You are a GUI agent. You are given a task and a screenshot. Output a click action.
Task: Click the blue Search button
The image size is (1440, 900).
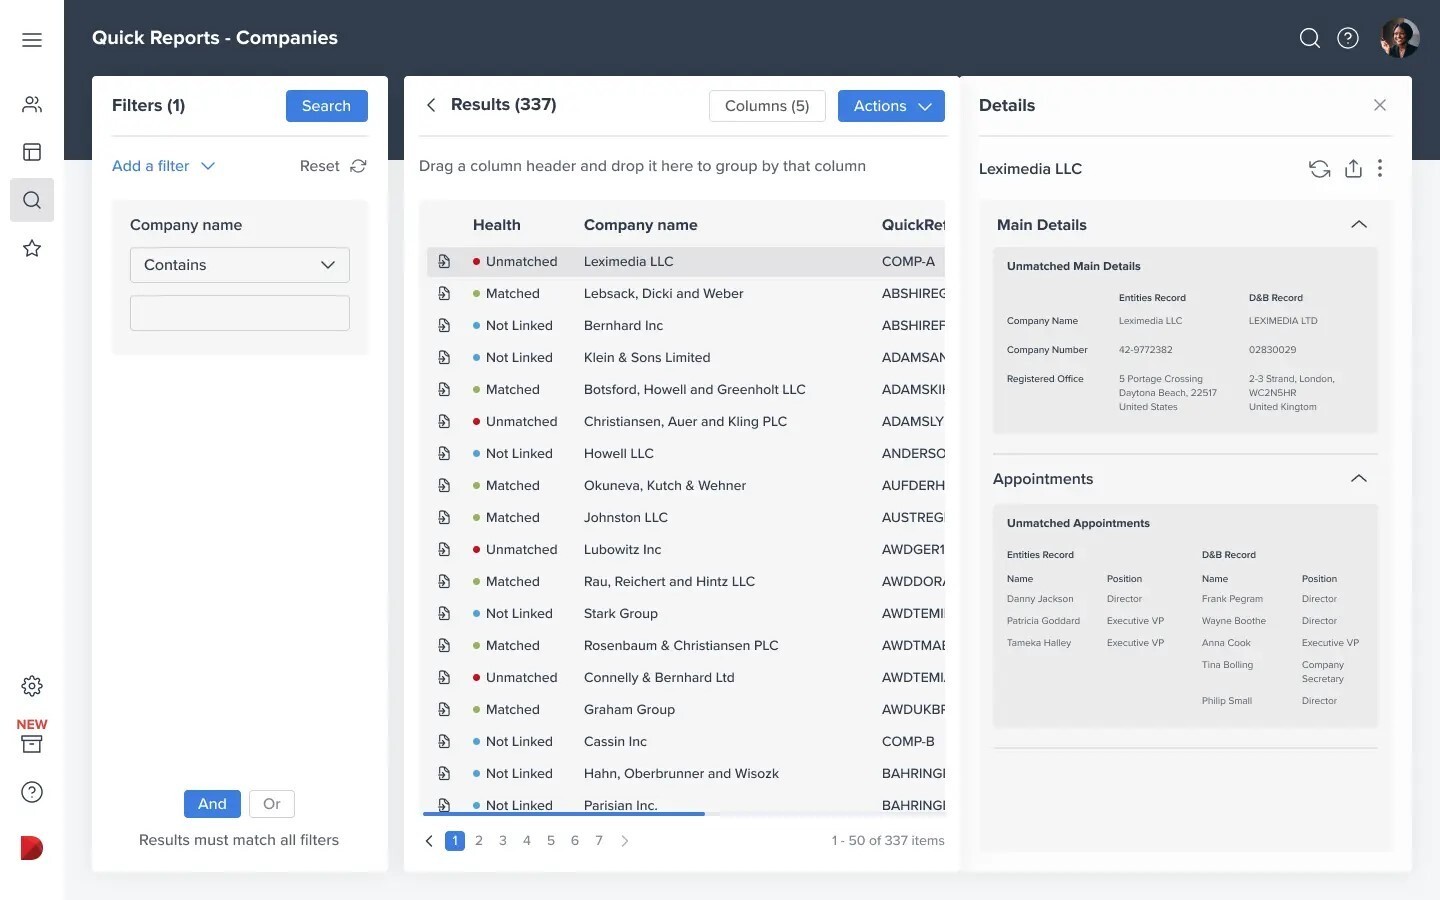(x=326, y=106)
